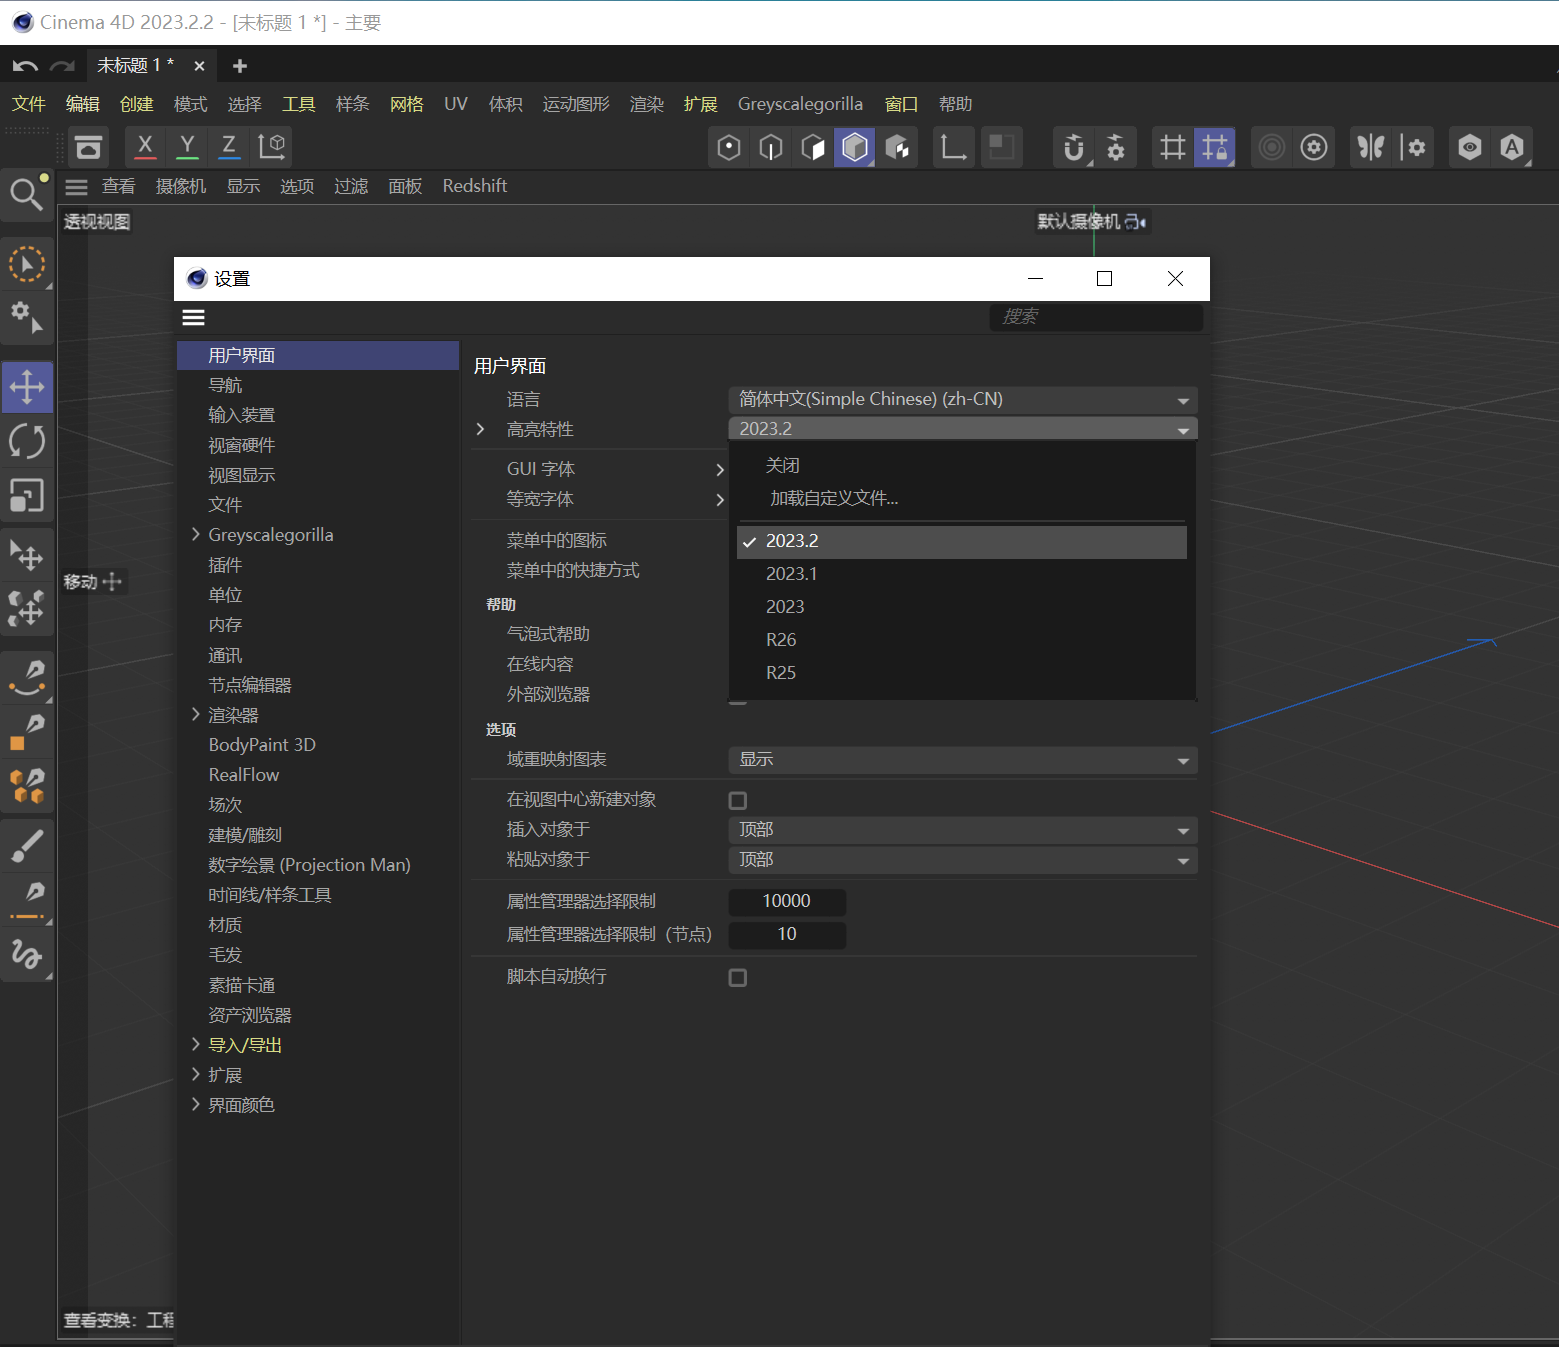This screenshot has width=1559, height=1347.
Task: Expand the 高亮特性 section arrow
Action: pos(481,429)
